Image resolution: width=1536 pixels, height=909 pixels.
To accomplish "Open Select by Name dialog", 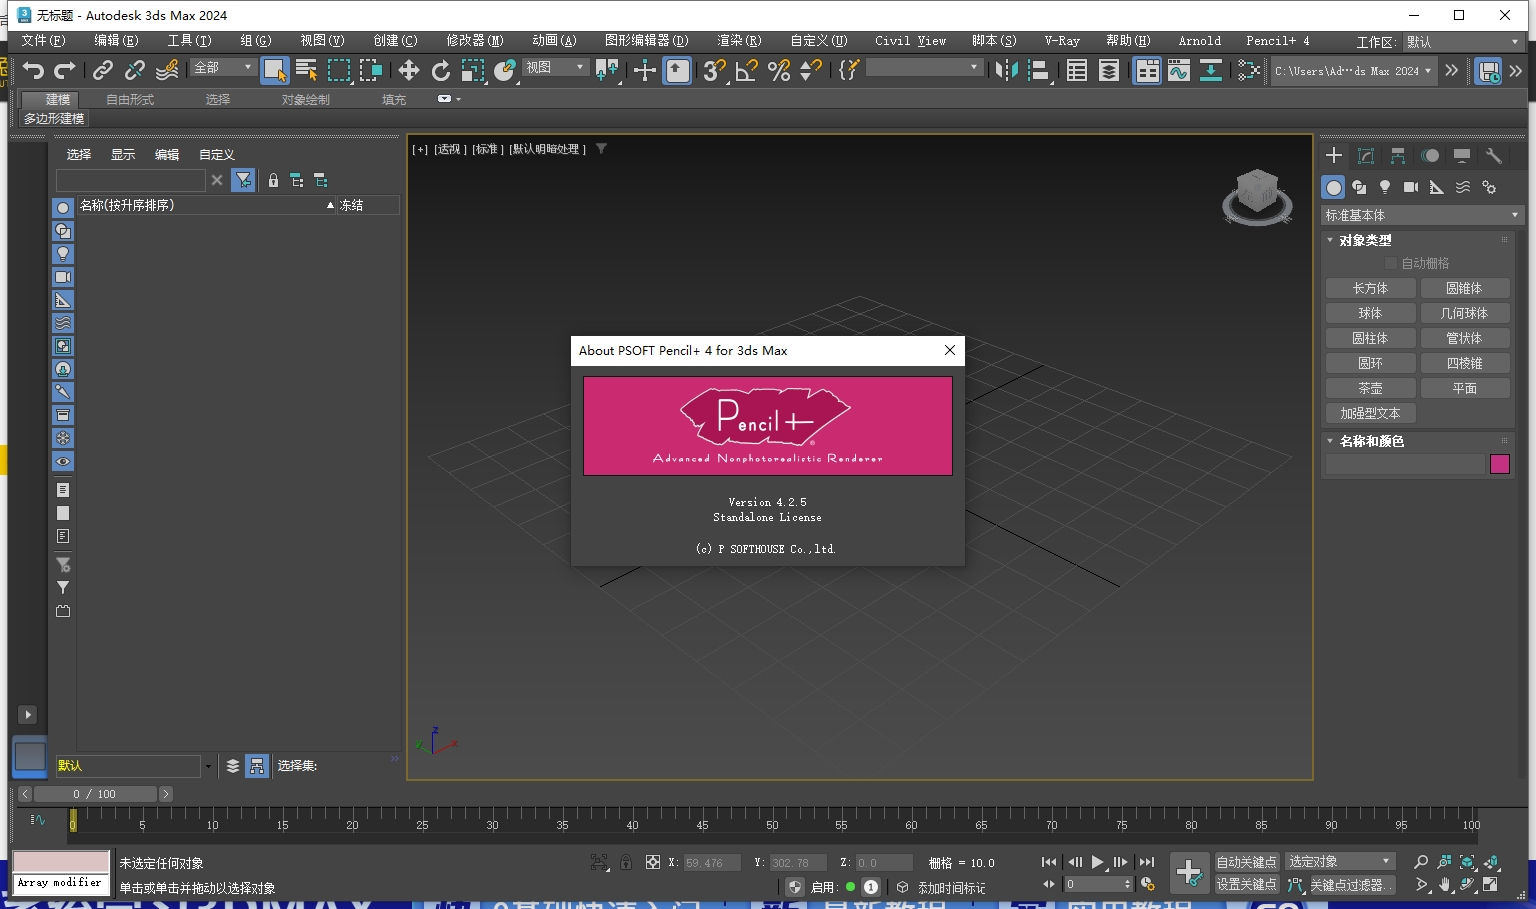I will pos(304,71).
